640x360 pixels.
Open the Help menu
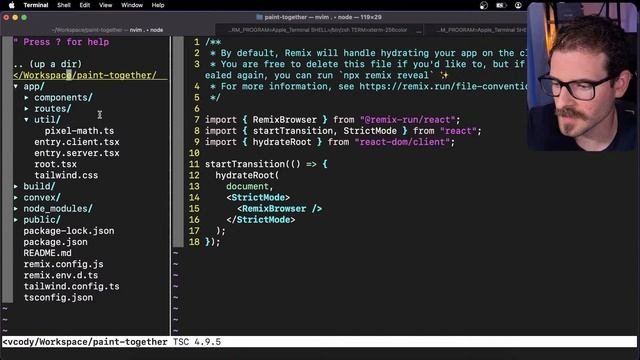pyautogui.click(x=158, y=5)
